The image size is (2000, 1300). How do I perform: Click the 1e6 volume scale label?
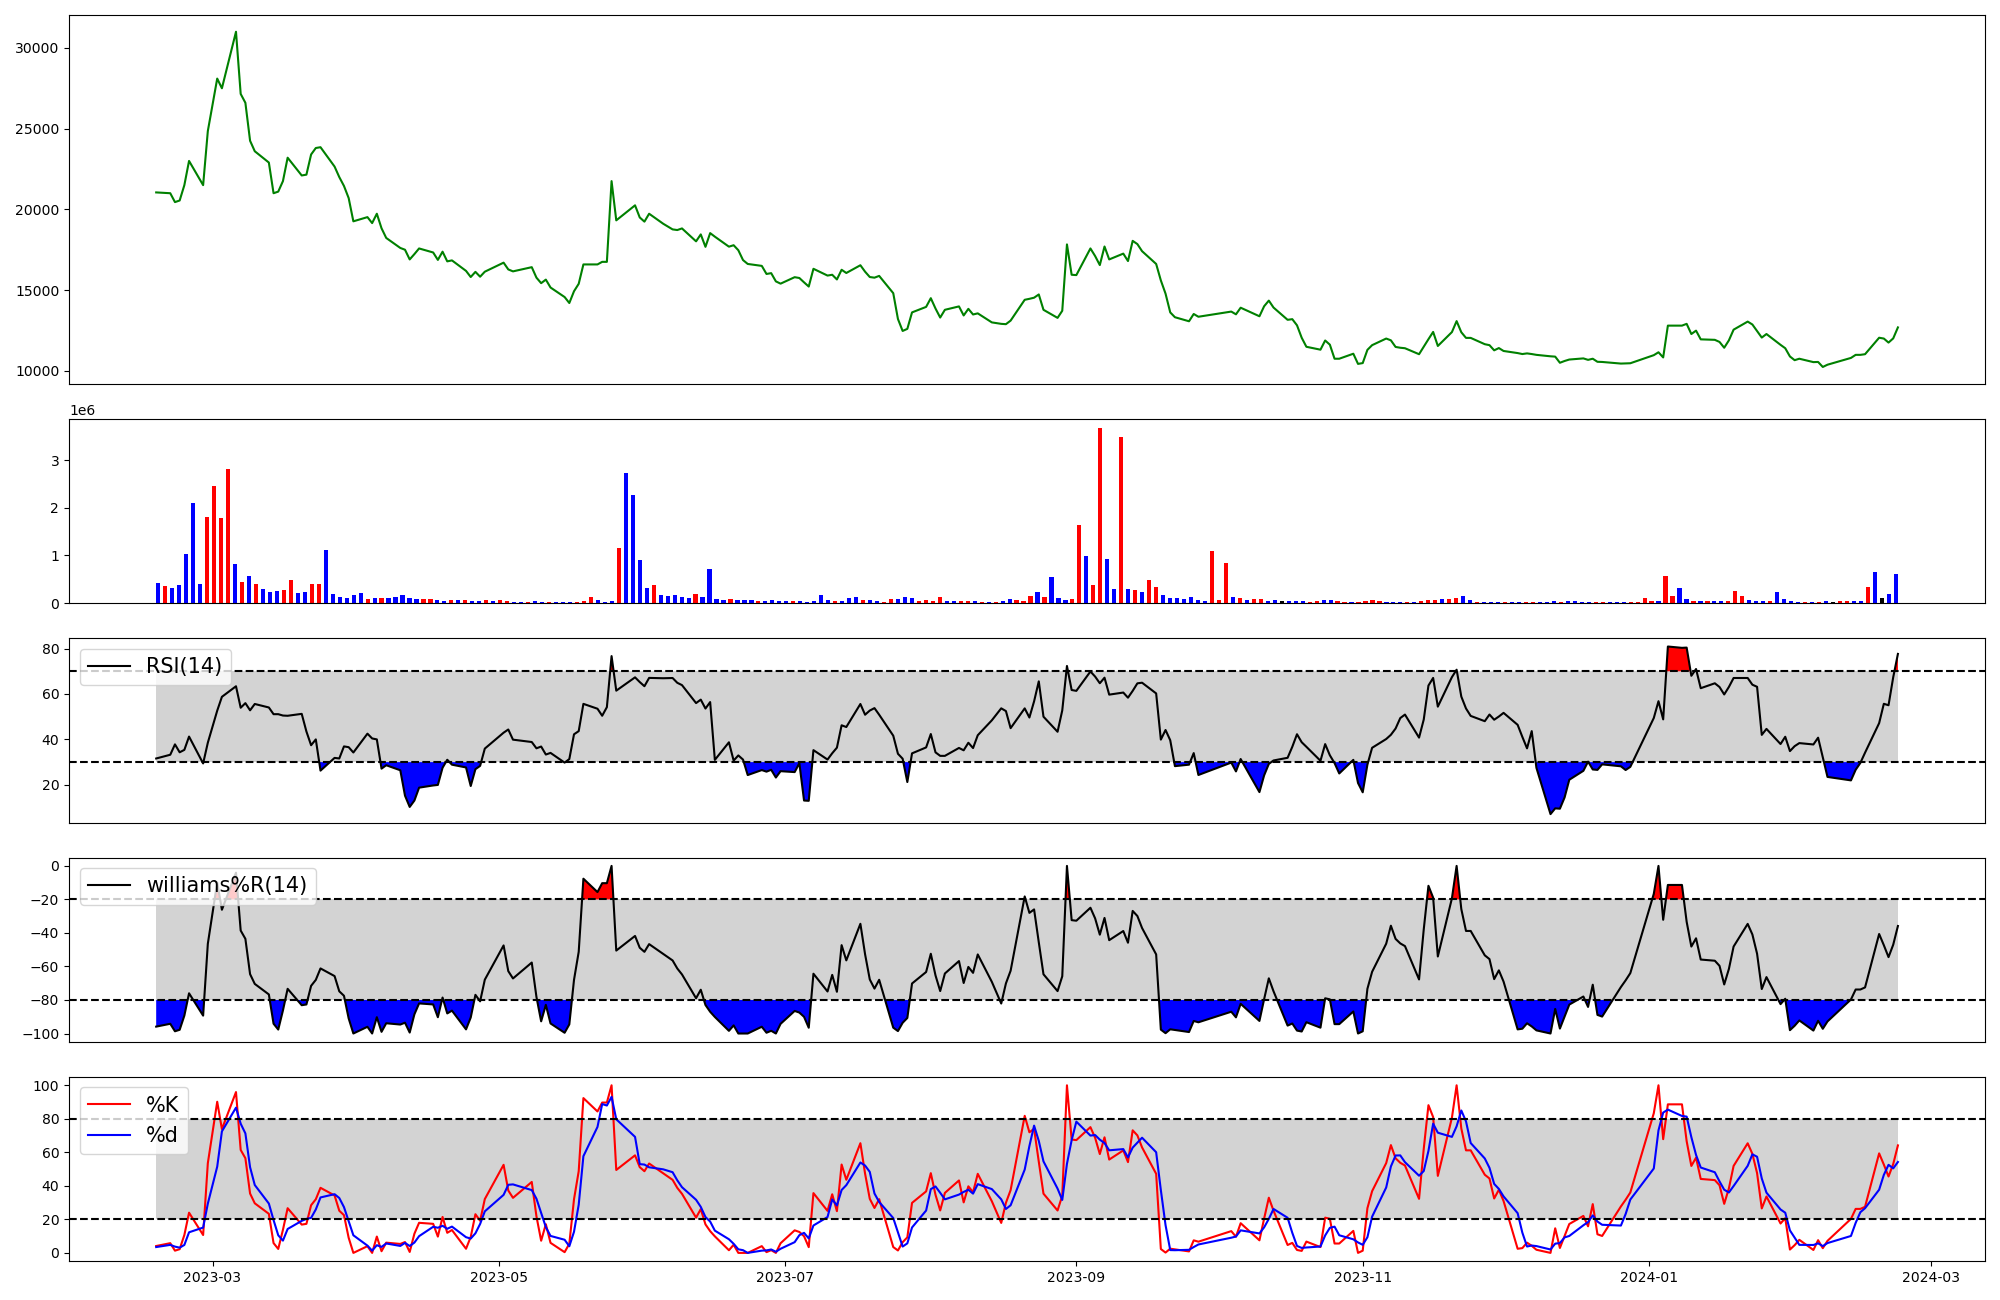(82, 411)
